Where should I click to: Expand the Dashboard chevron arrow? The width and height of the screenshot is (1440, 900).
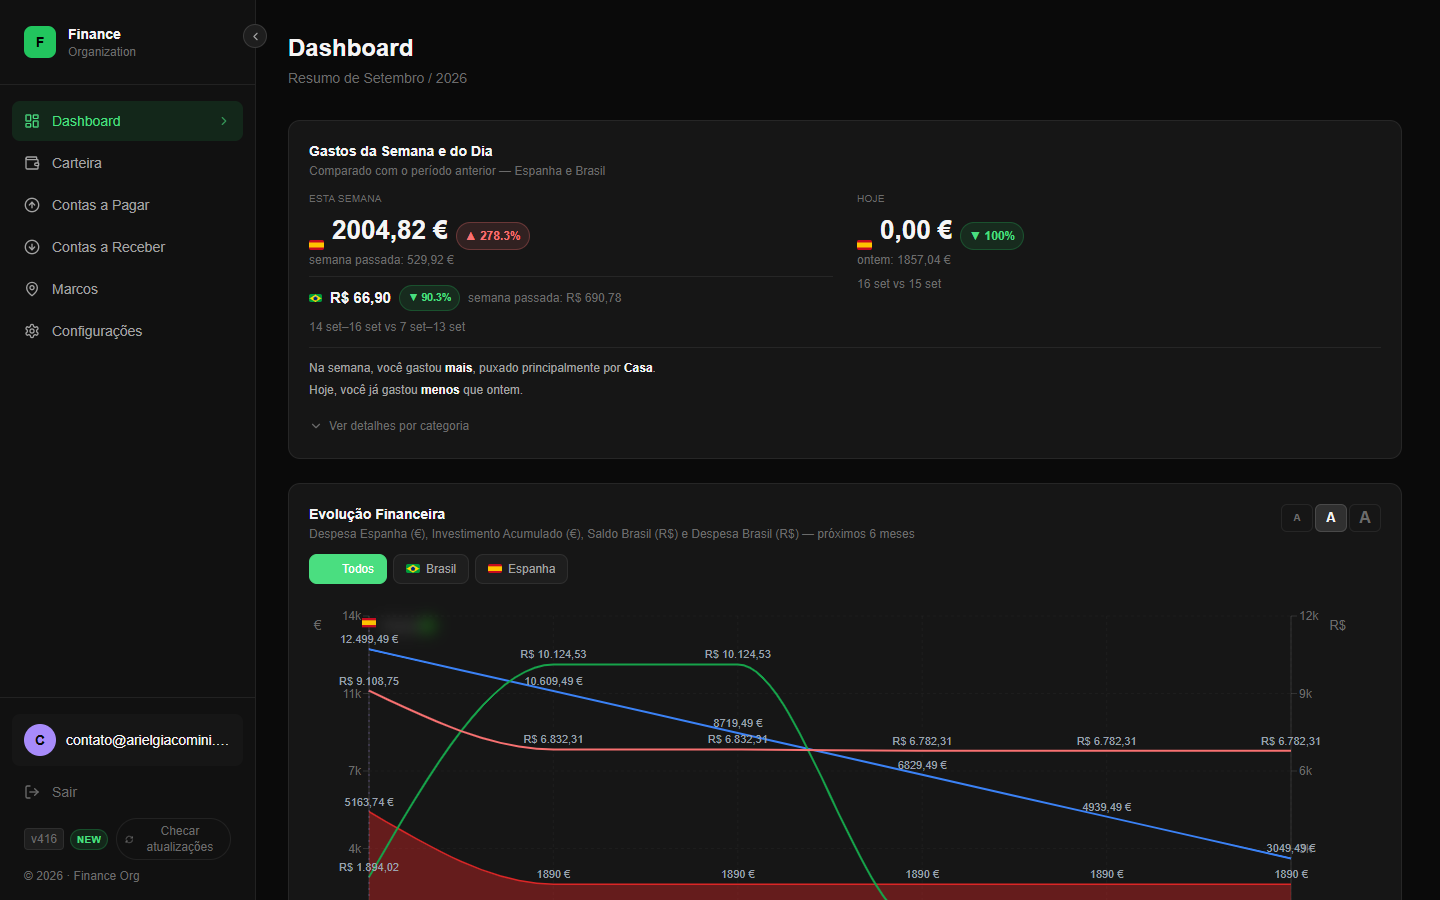(224, 121)
